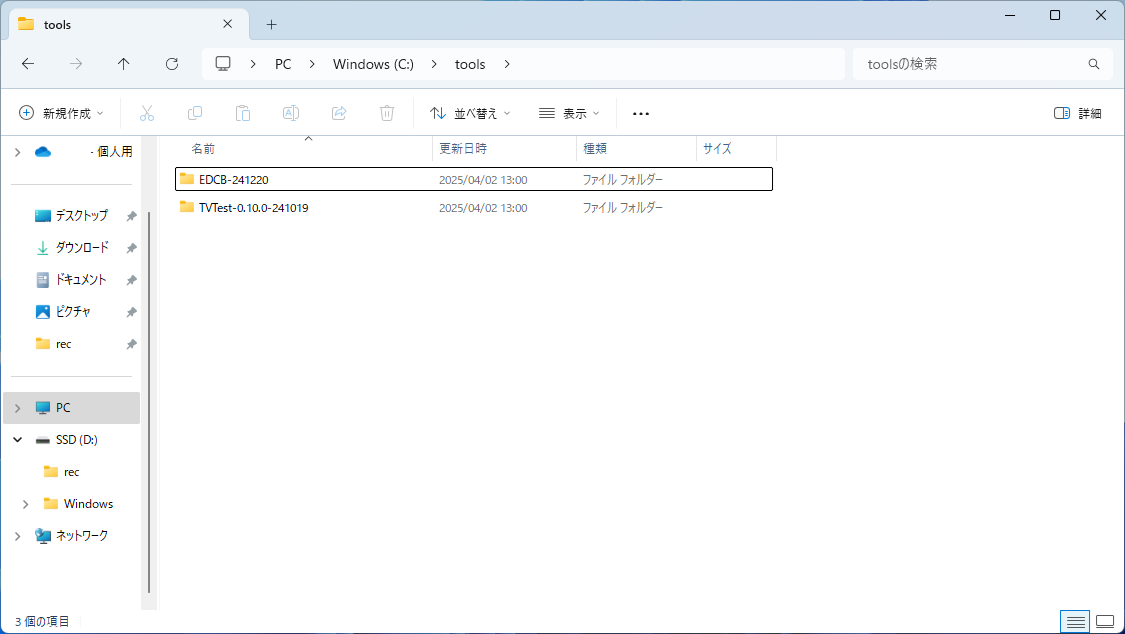
Task: Click the Copy icon in the toolbar
Action: (x=194, y=113)
